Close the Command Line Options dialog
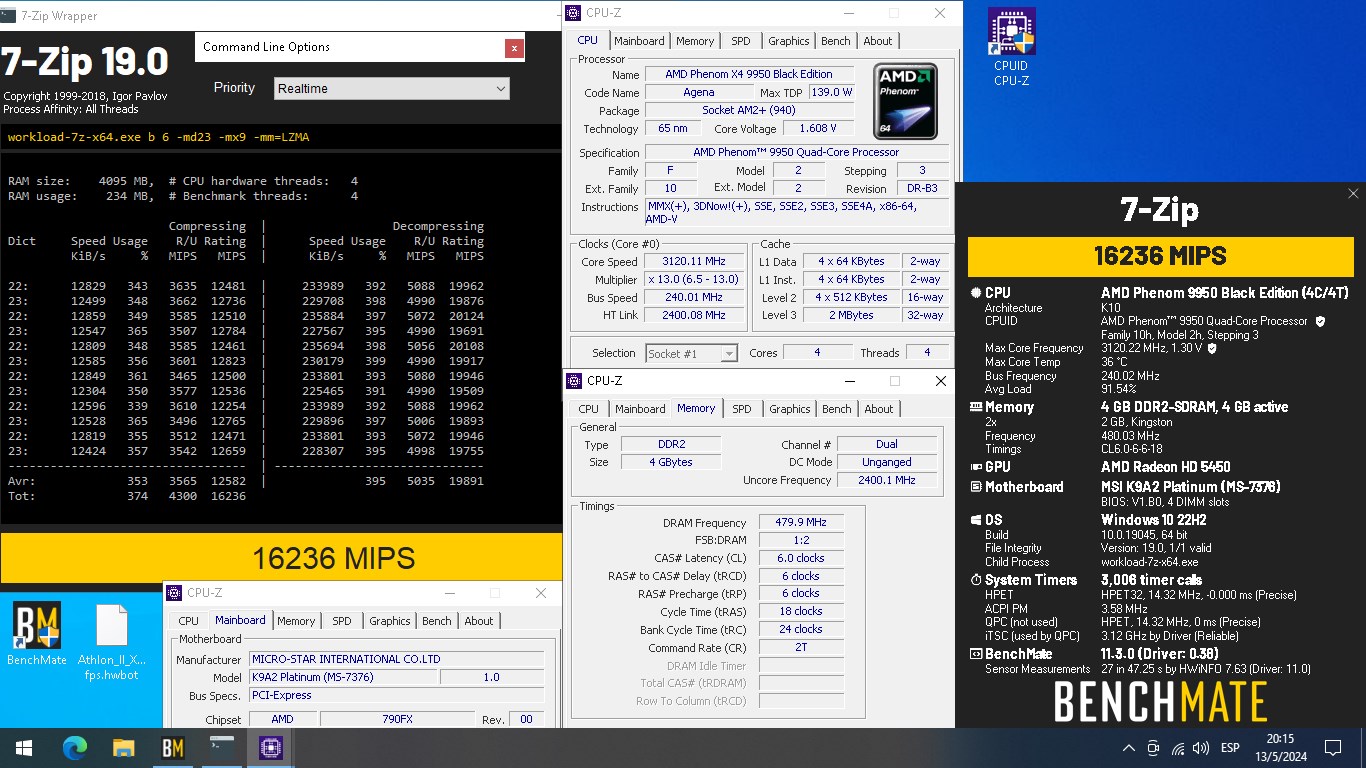 click(514, 47)
